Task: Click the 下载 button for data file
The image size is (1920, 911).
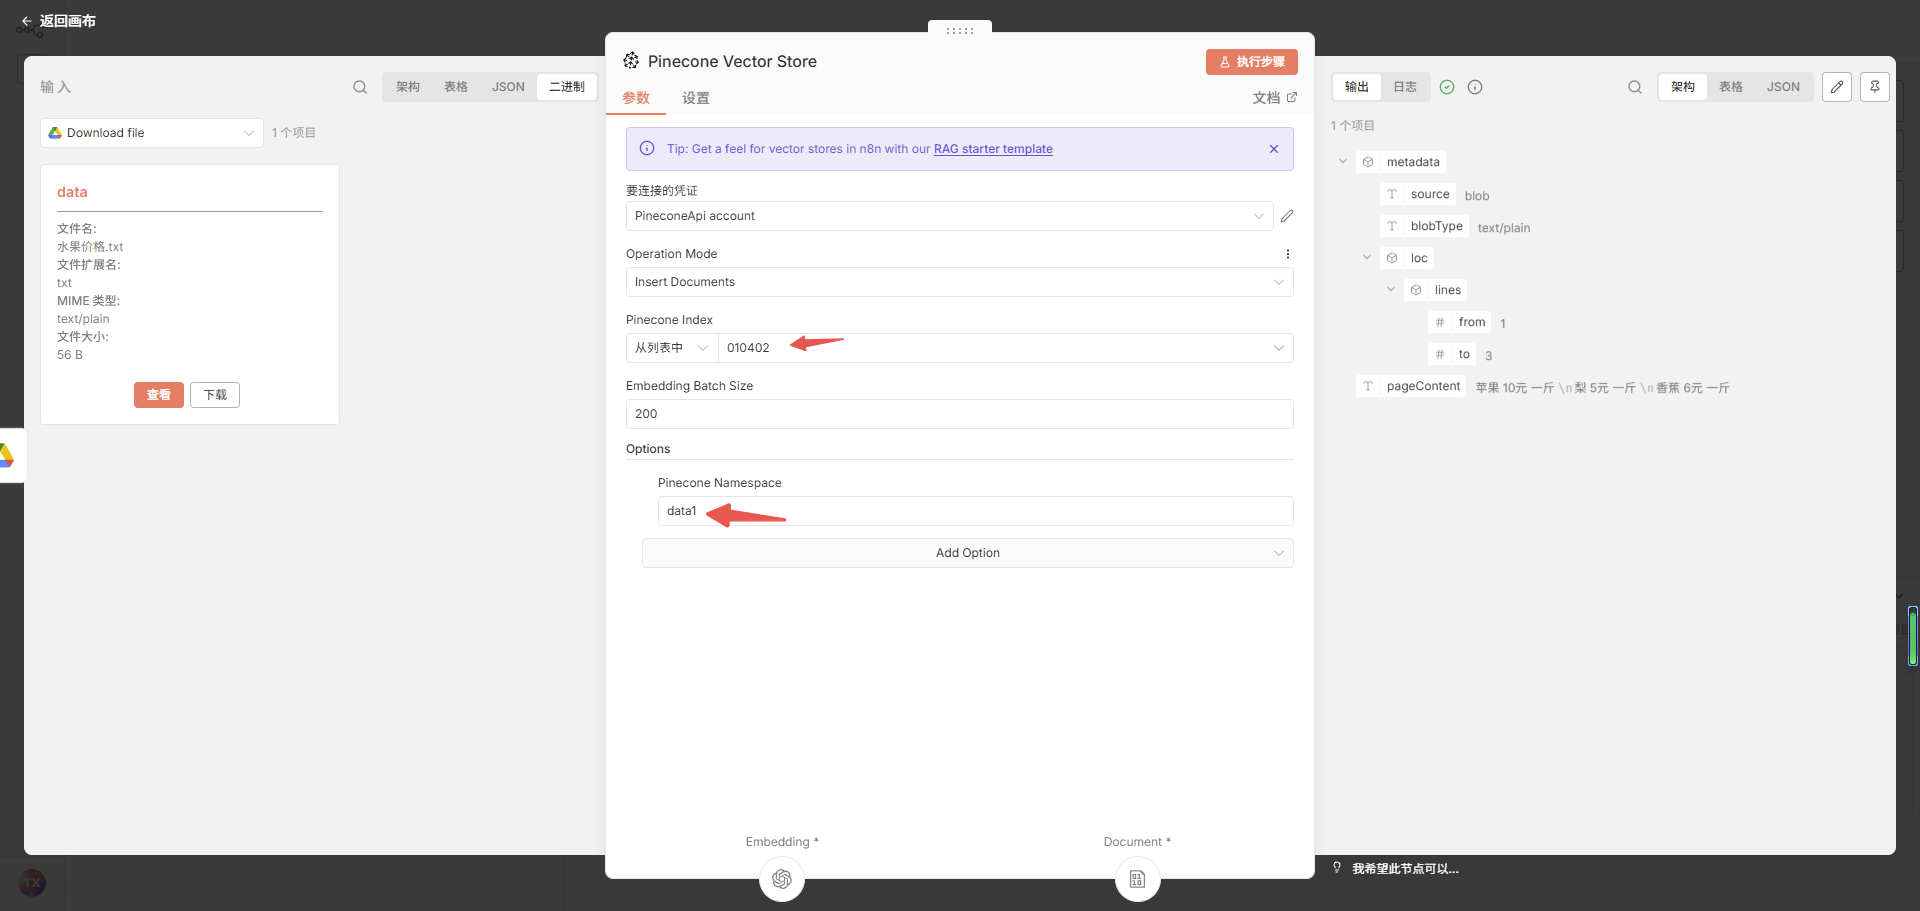Action: [215, 395]
